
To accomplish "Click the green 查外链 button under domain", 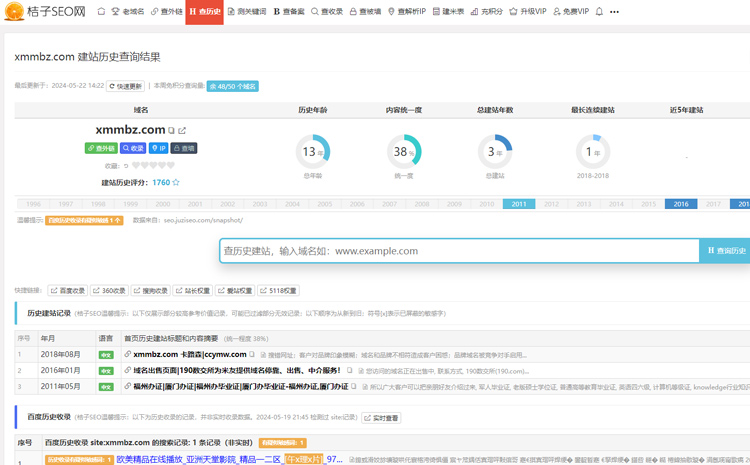I will coord(101,148).
